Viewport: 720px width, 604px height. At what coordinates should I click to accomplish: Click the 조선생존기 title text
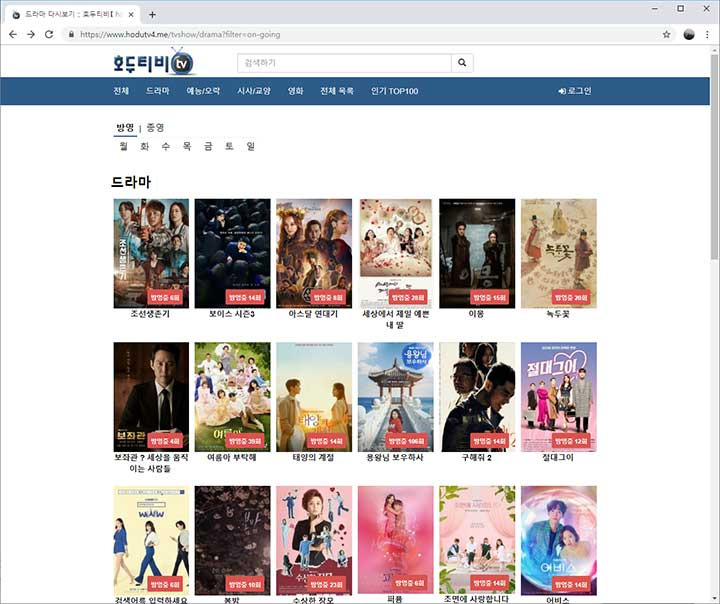coord(150,314)
